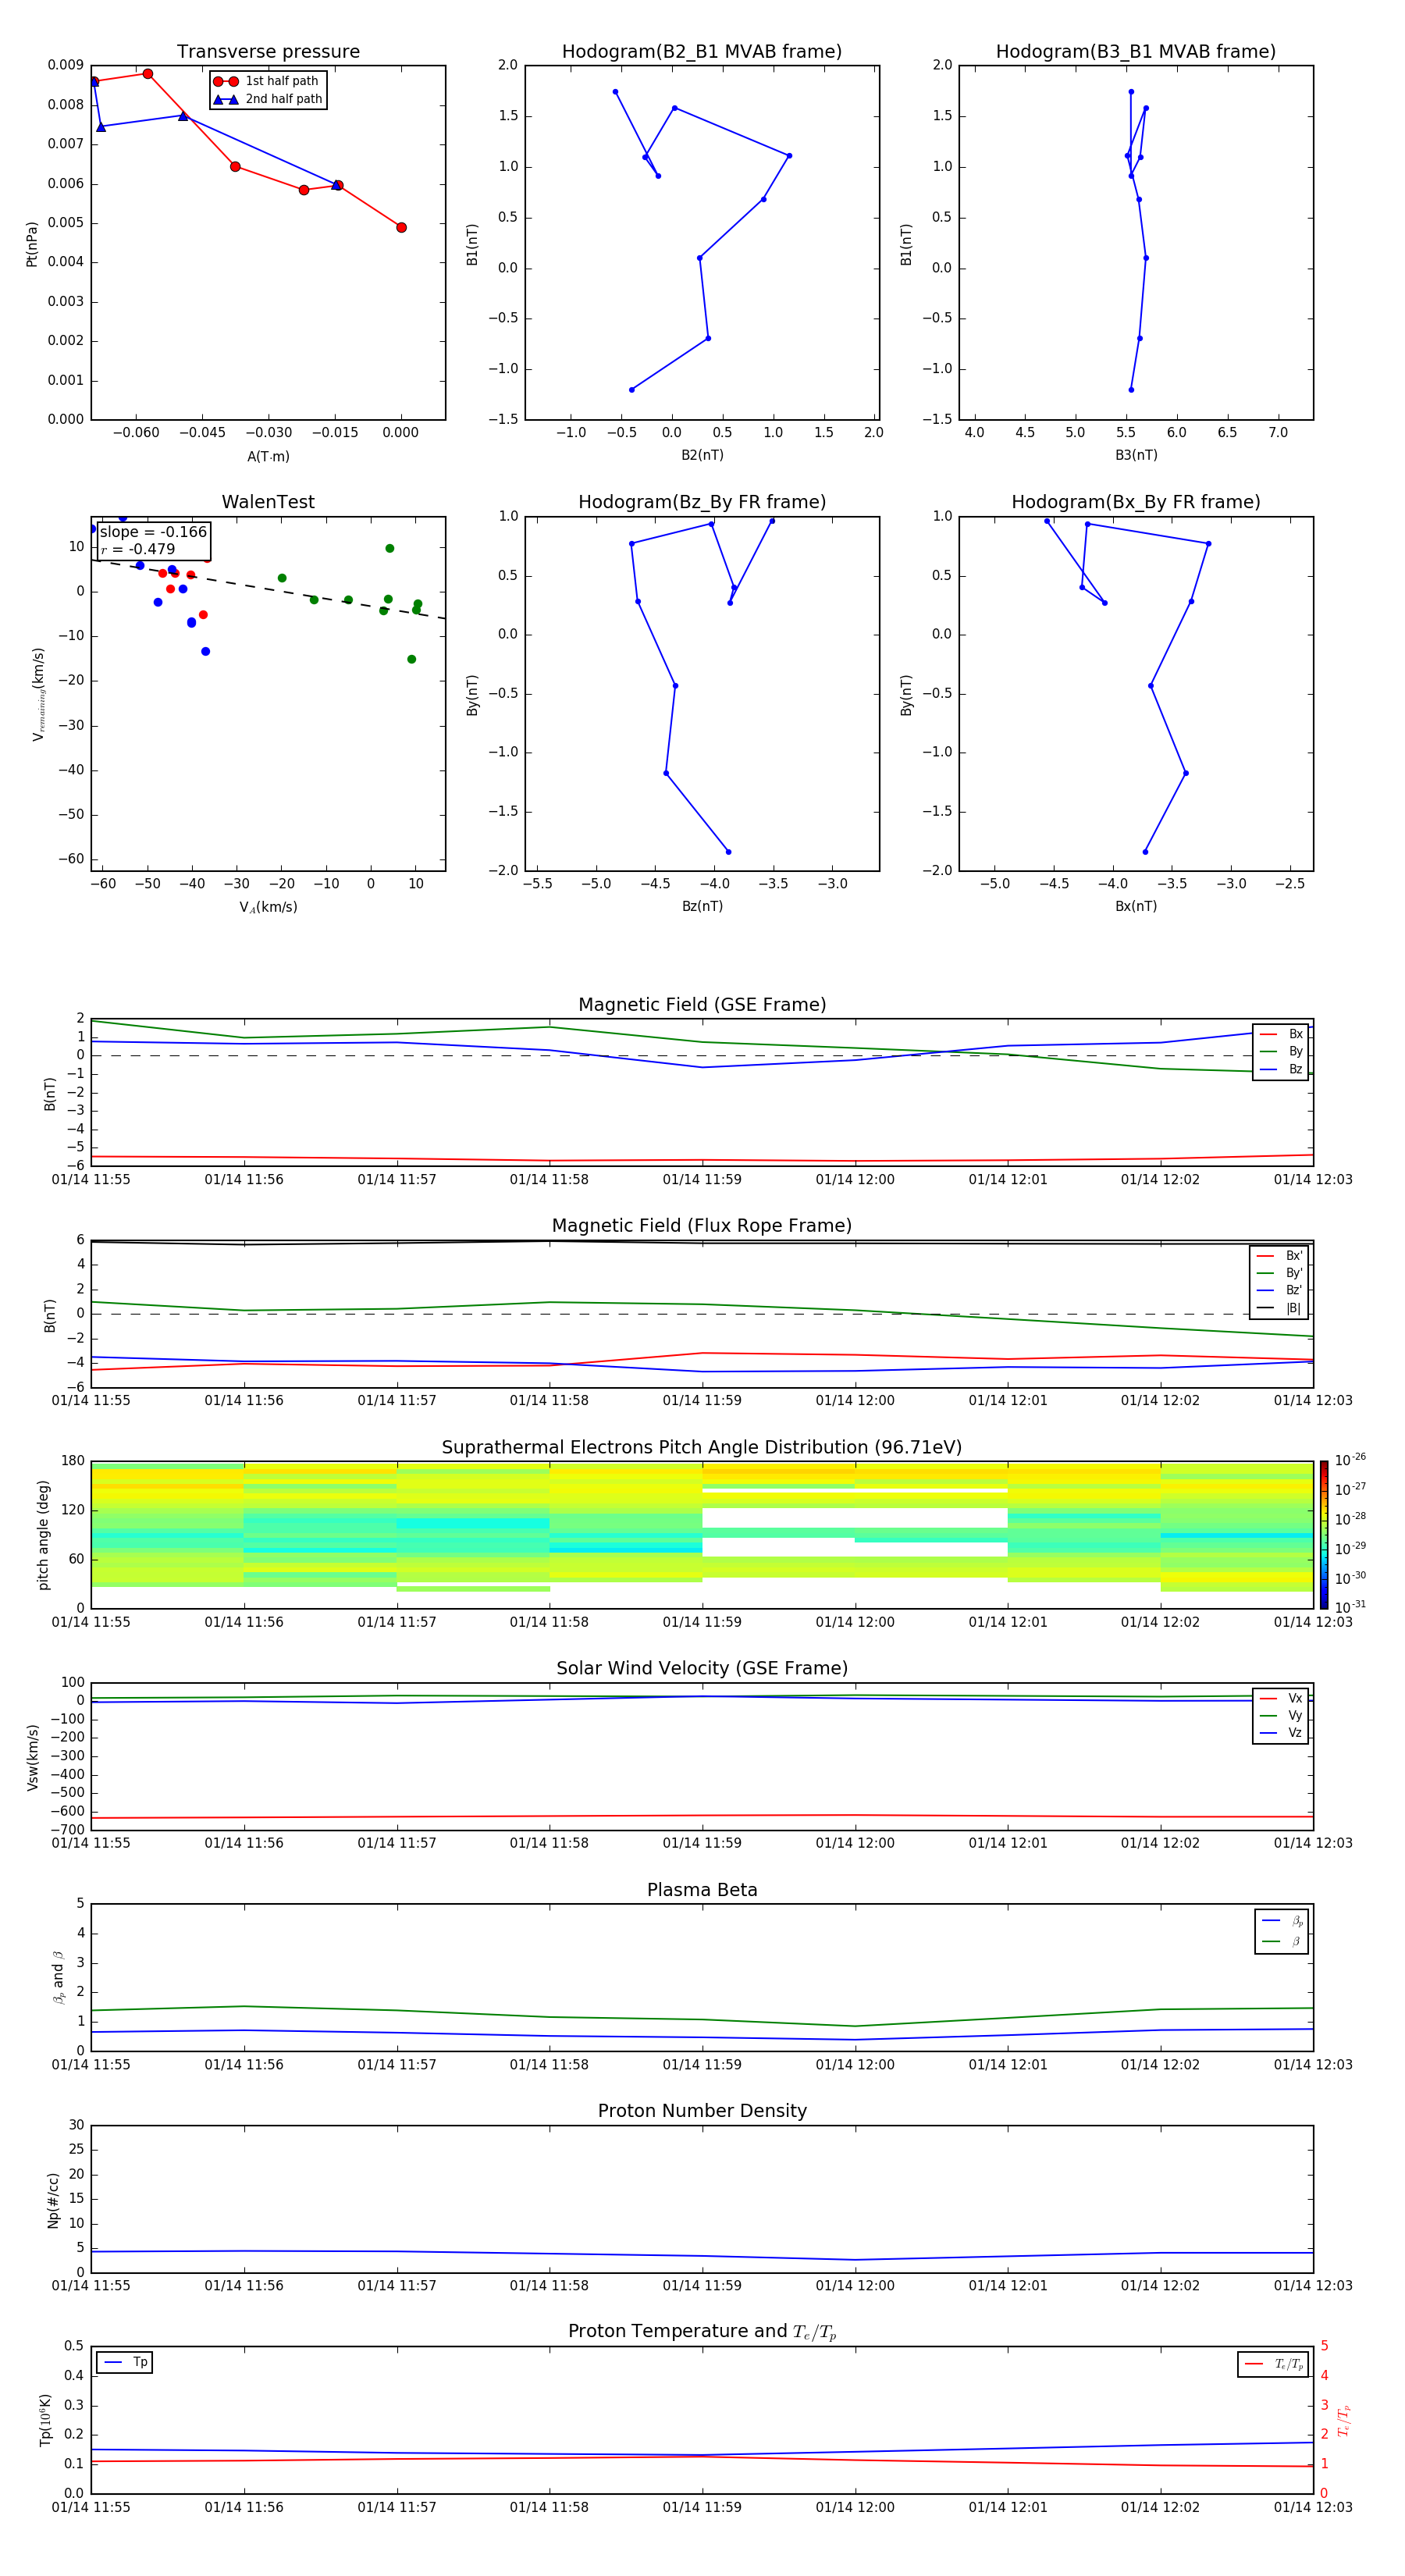The image size is (1405, 2576).
Task: Click the pitch angle spectrogram colorbar
Action: pos(1324,1535)
